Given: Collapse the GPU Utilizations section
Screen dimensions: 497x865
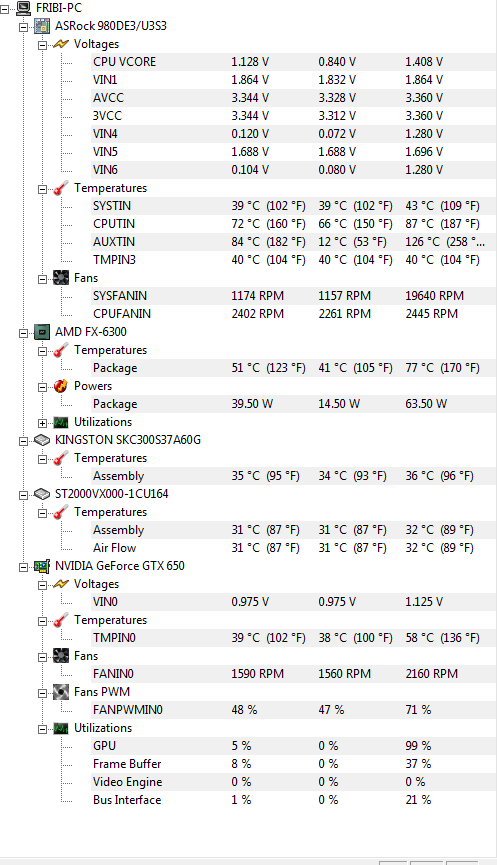Looking at the screenshot, I should click(42, 729).
